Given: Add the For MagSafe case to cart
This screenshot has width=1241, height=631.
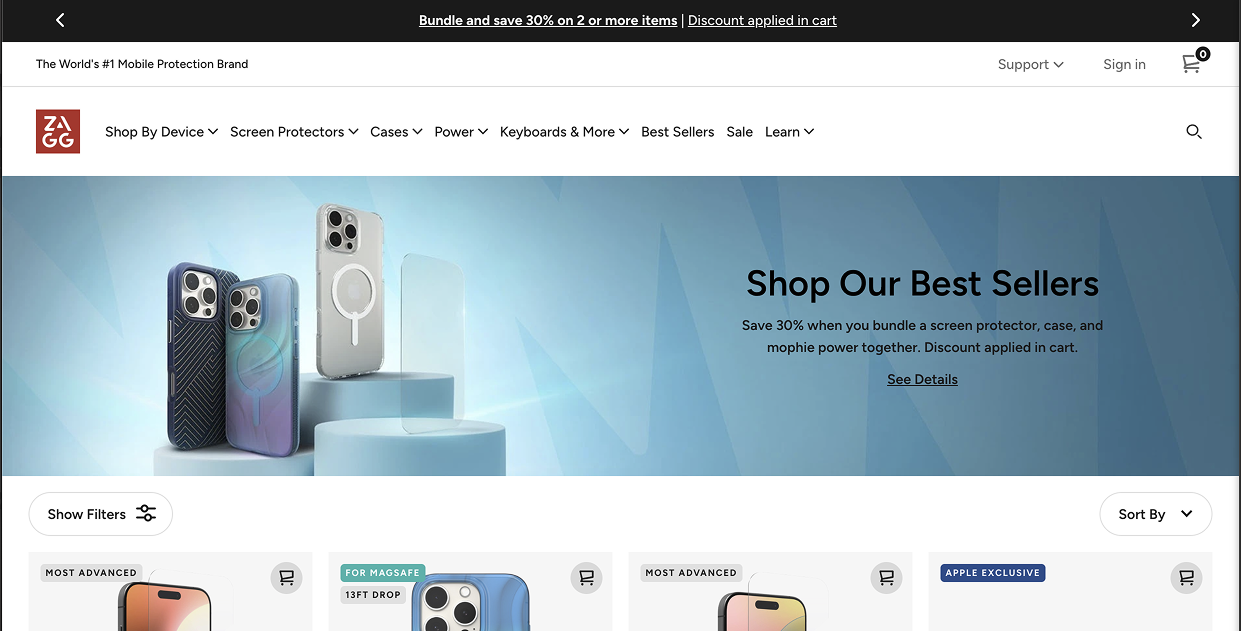Looking at the screenshot, I should pos(587,577).
